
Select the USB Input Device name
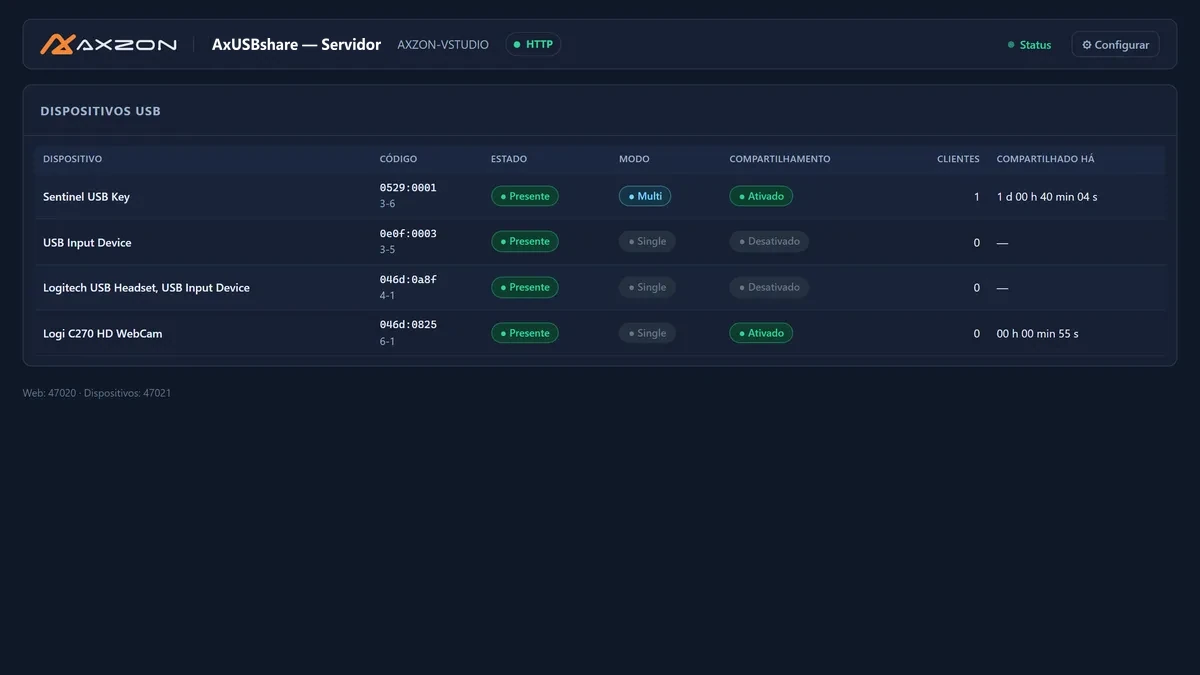pyautogui.click(x=87, y=243)
